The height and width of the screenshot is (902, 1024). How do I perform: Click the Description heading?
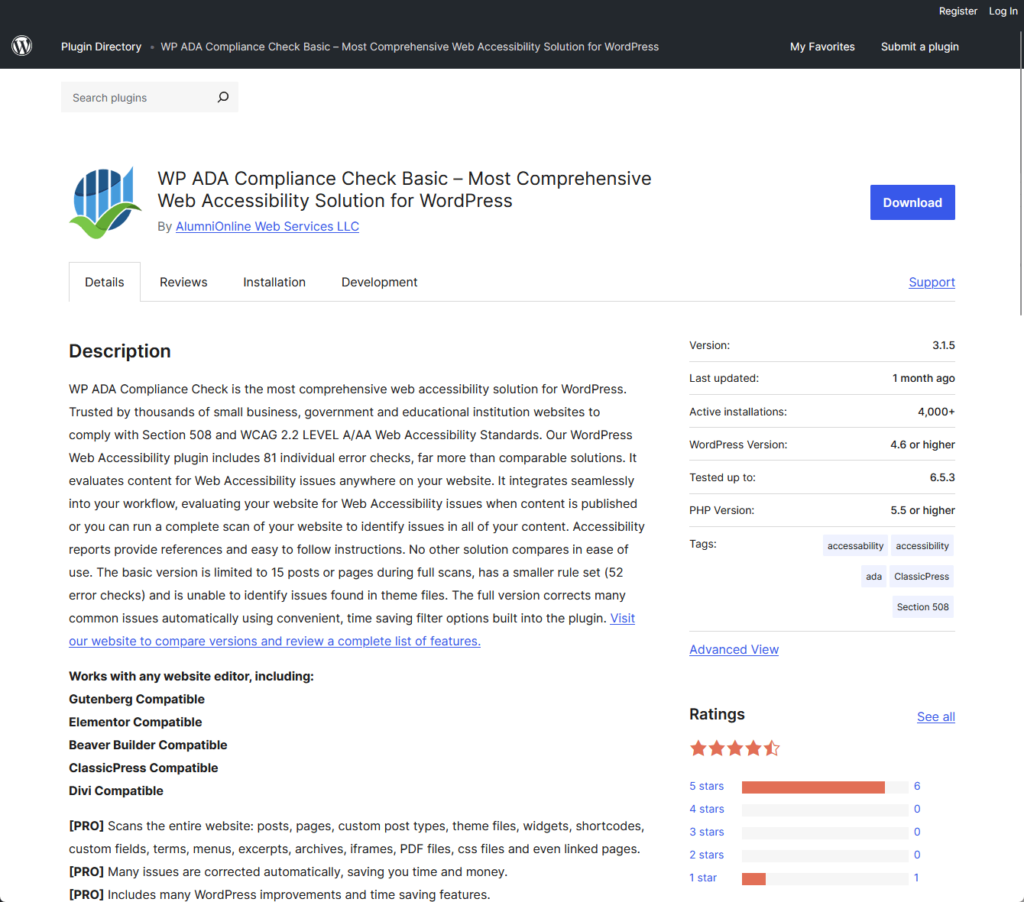pyautogui.click(x=120, y=351)
